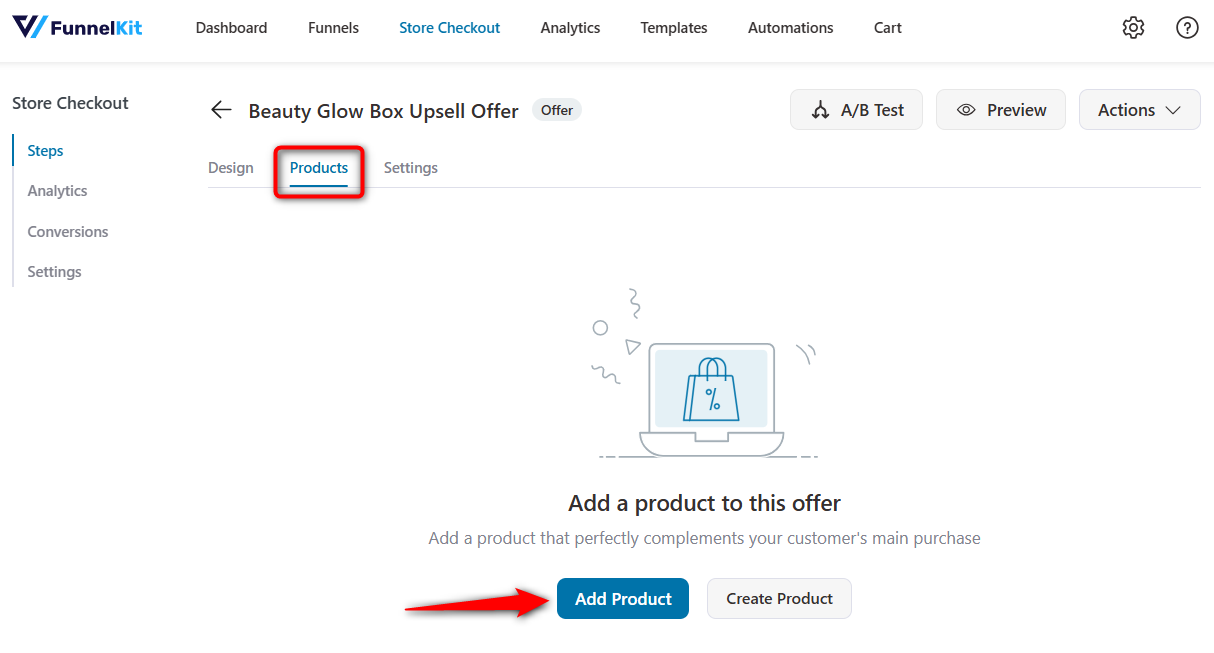Expand the Actions dropdown
The height and width of the screenshot is (653, 1214).
1139,109
